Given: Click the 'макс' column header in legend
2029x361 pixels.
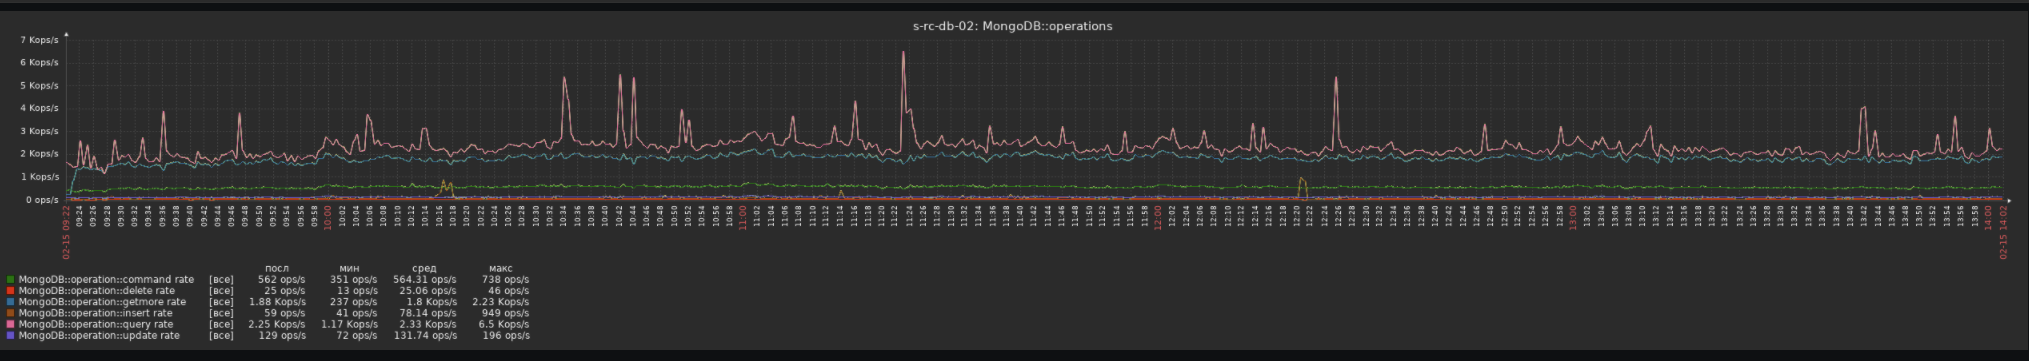Looking at the screenshot, I should tap(500, 269).
